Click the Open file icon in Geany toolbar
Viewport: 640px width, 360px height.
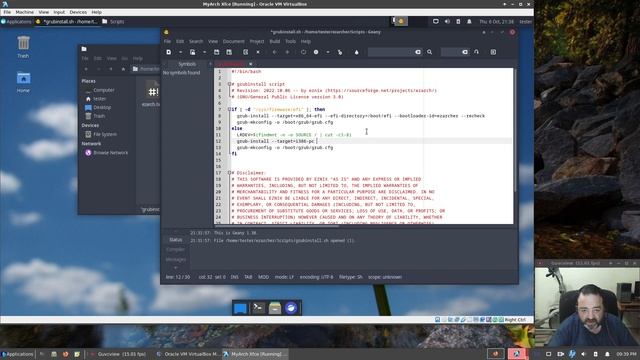(193, 52)
